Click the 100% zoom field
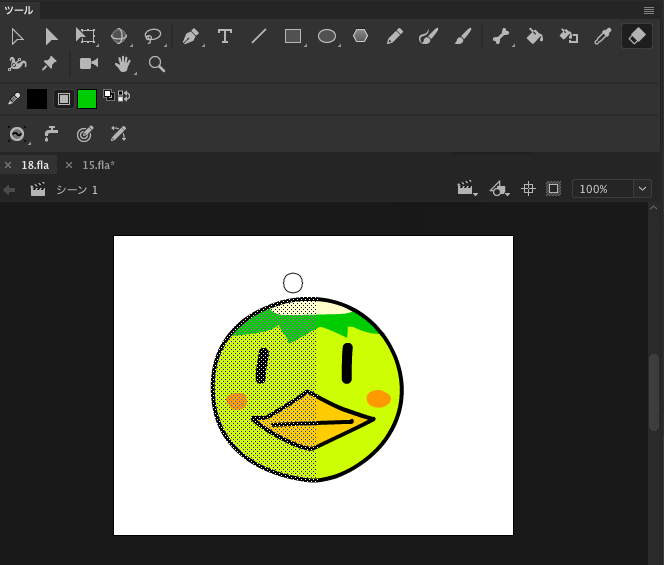The height and width of the screenshot is (565, 664). (603, 189)
